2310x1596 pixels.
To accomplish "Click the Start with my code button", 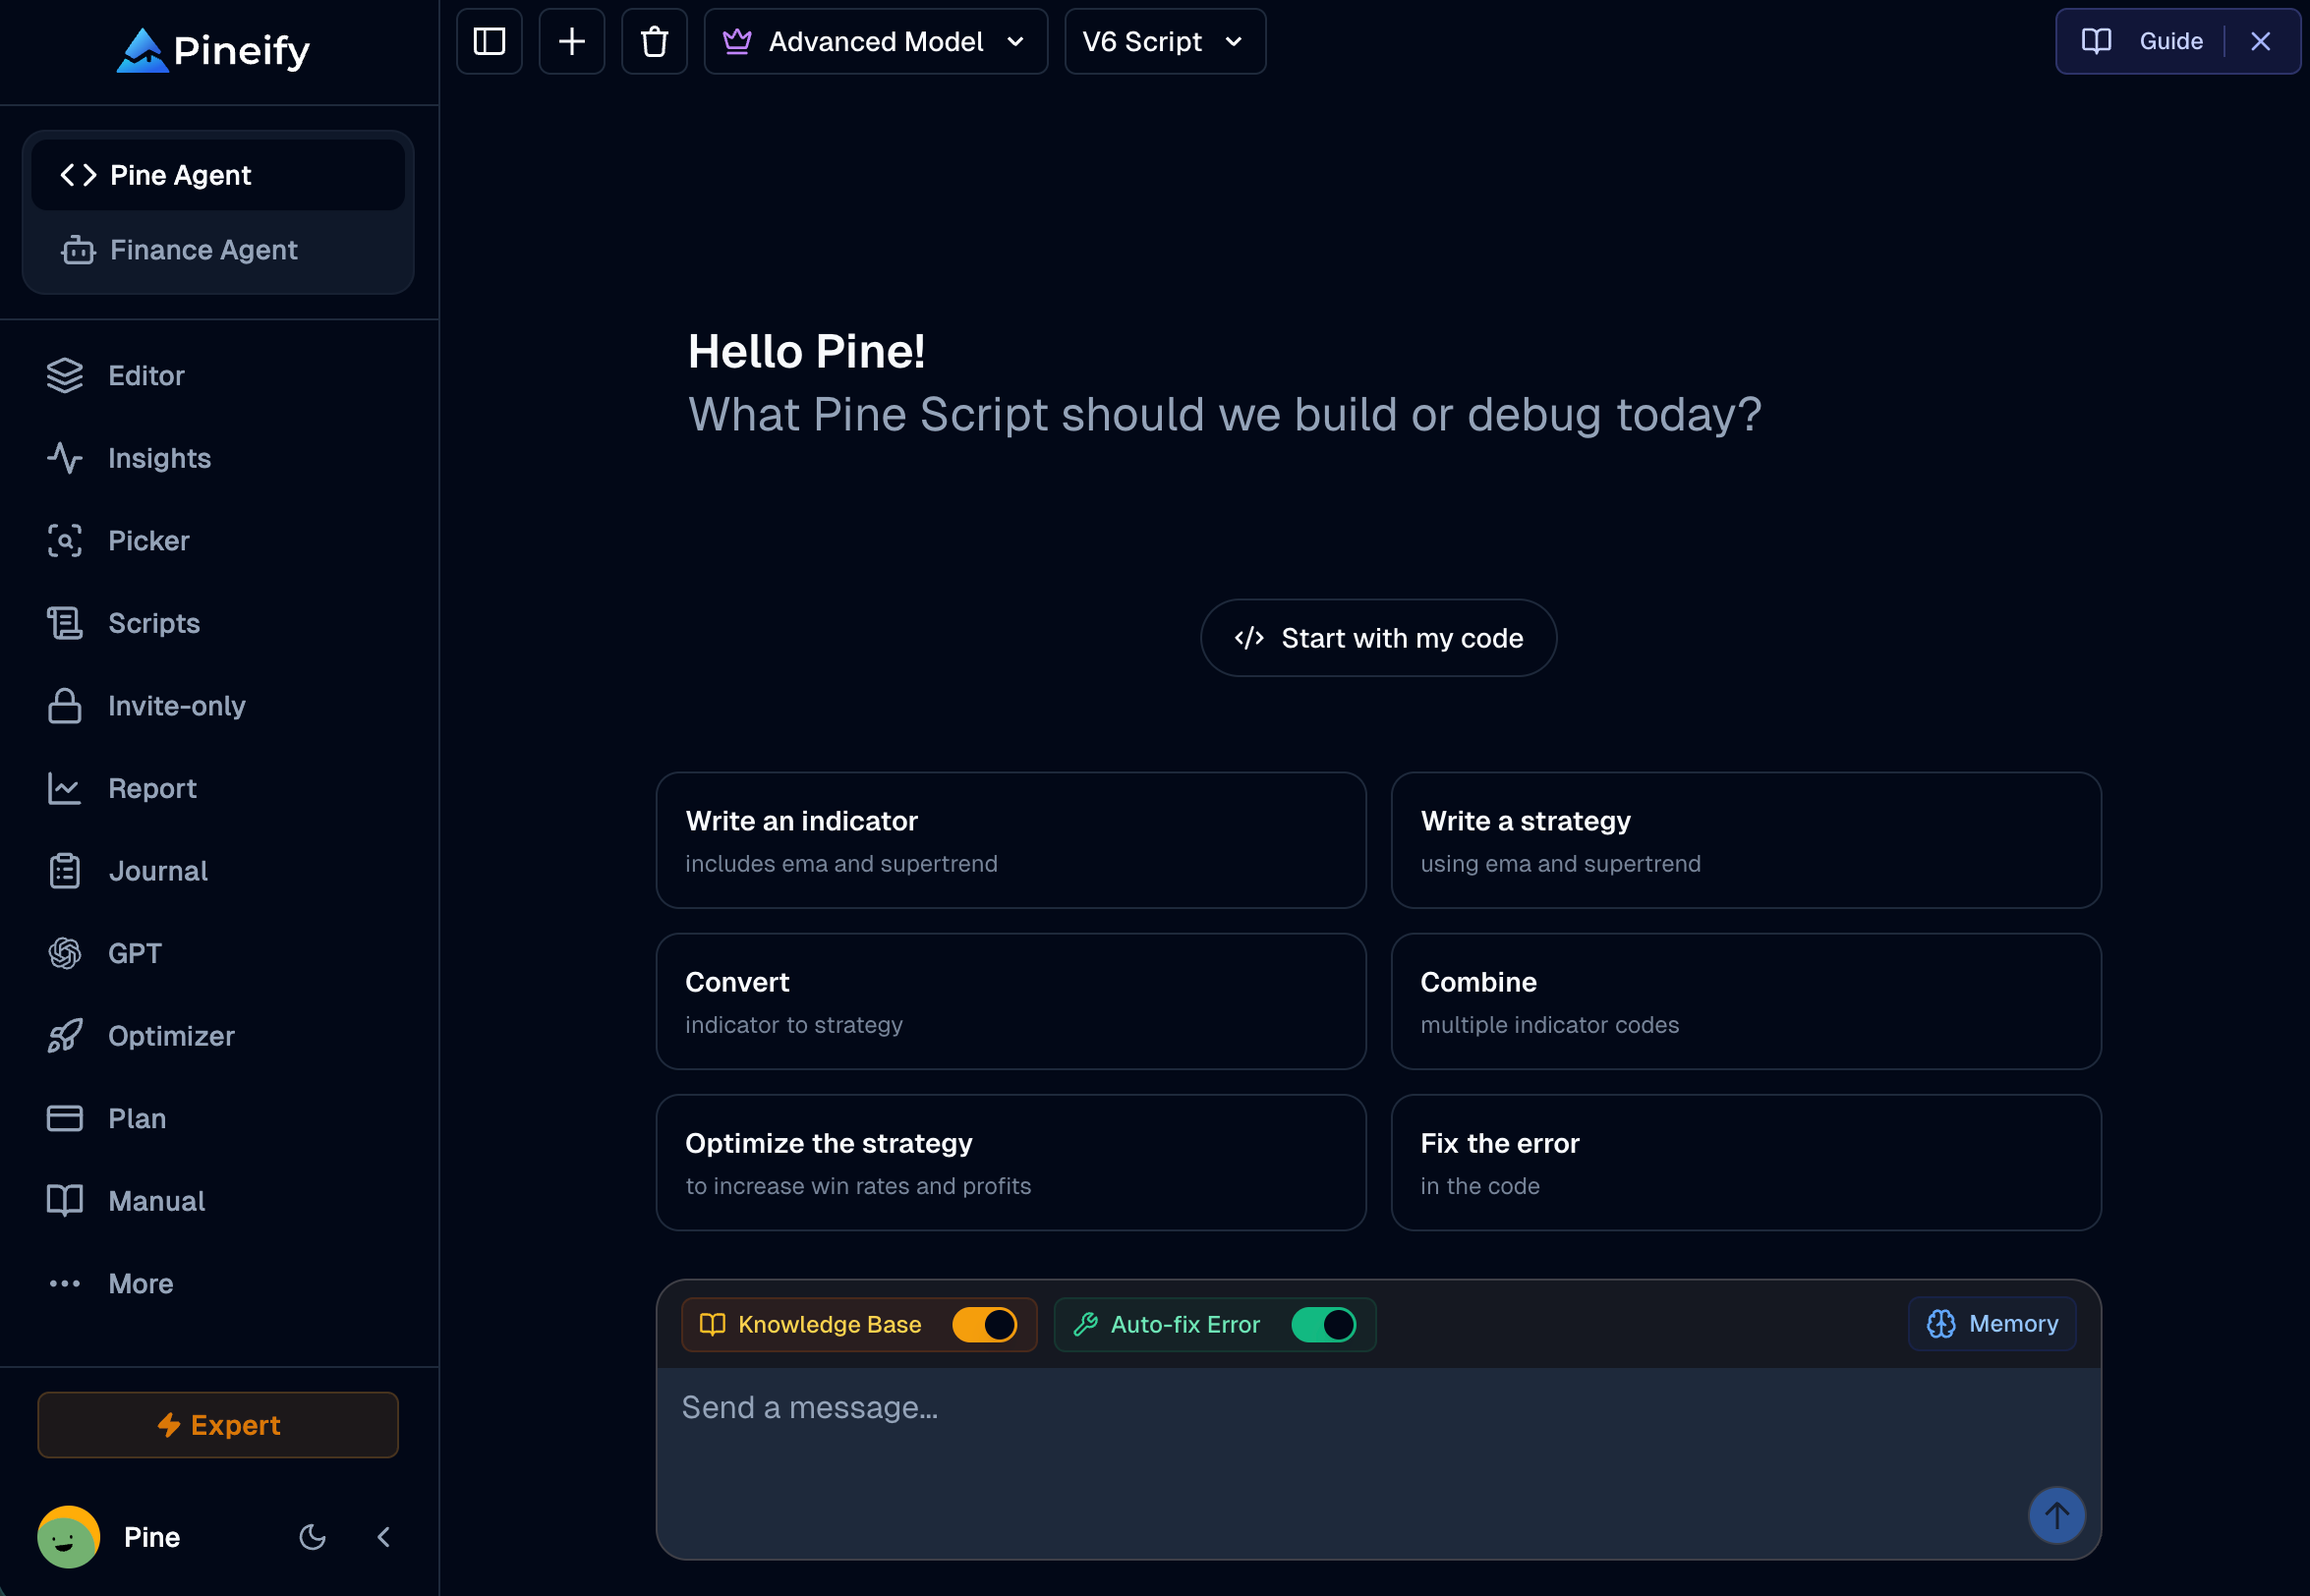I will 1377,638.
